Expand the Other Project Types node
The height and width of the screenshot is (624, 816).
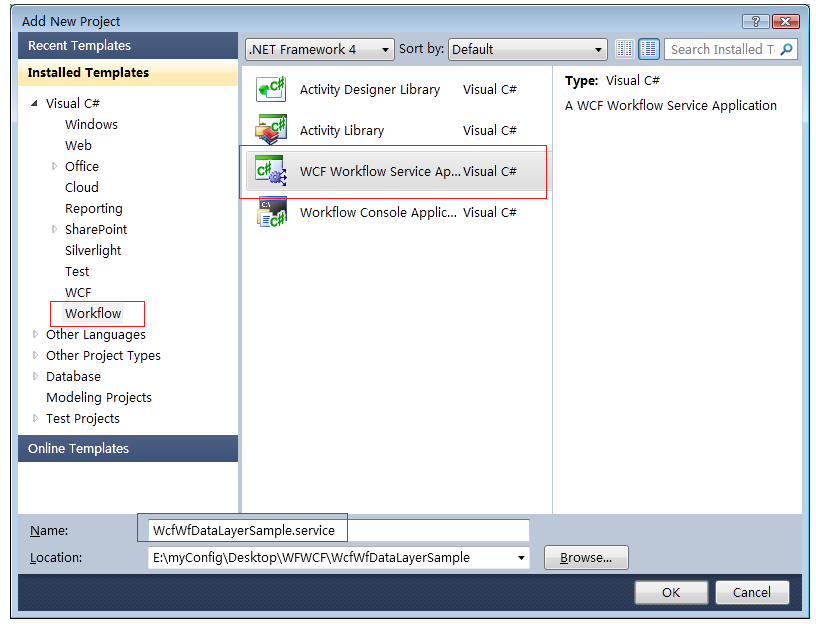(35, 355)
